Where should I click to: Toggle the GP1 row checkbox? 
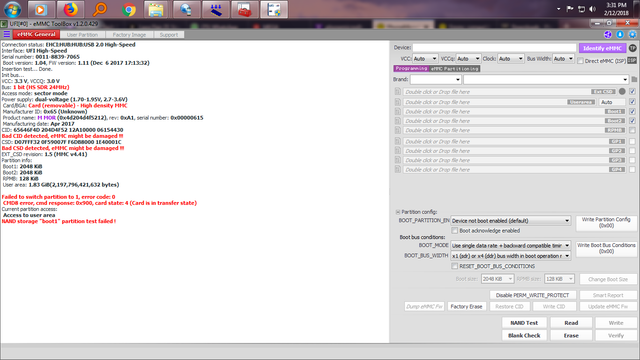(632, 141)
